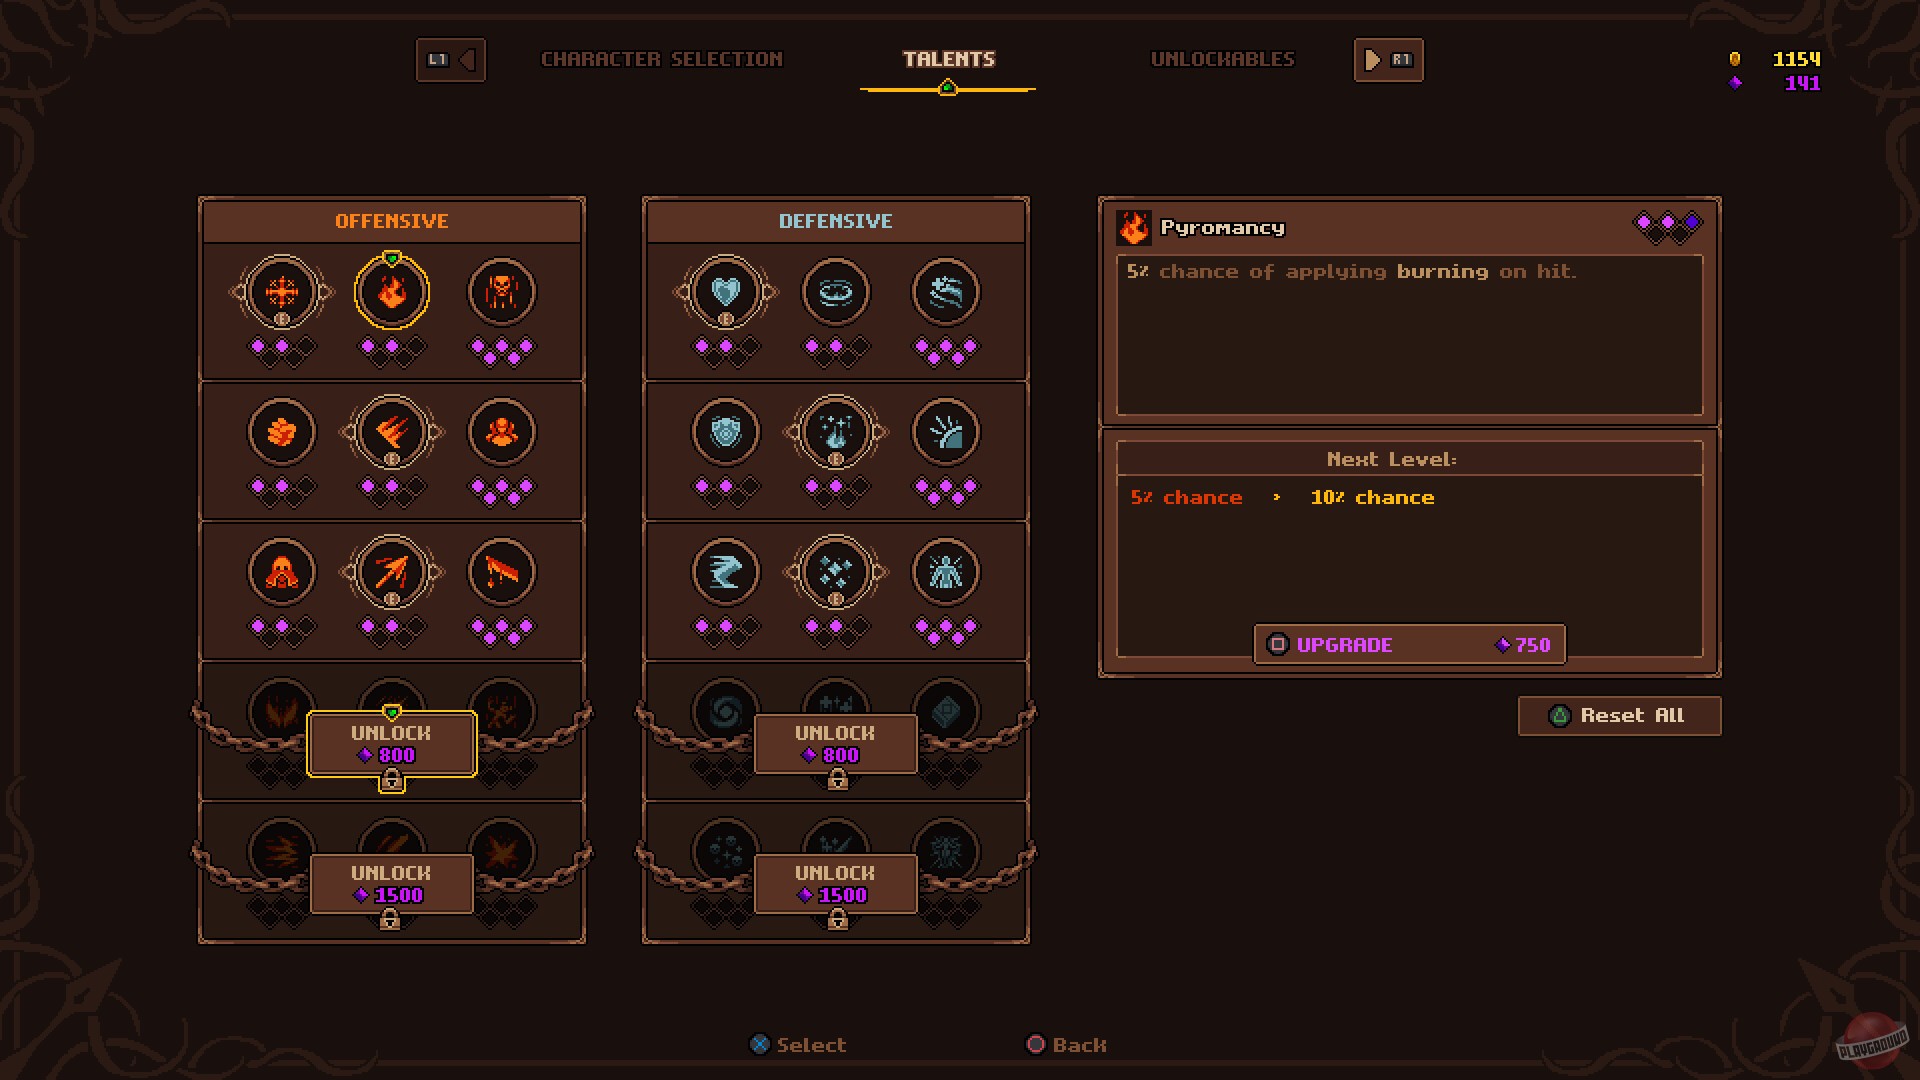Switch to the Unlockables tab
Image resolution: width=1920 pixels, height=1080 pixels.
1222,59
